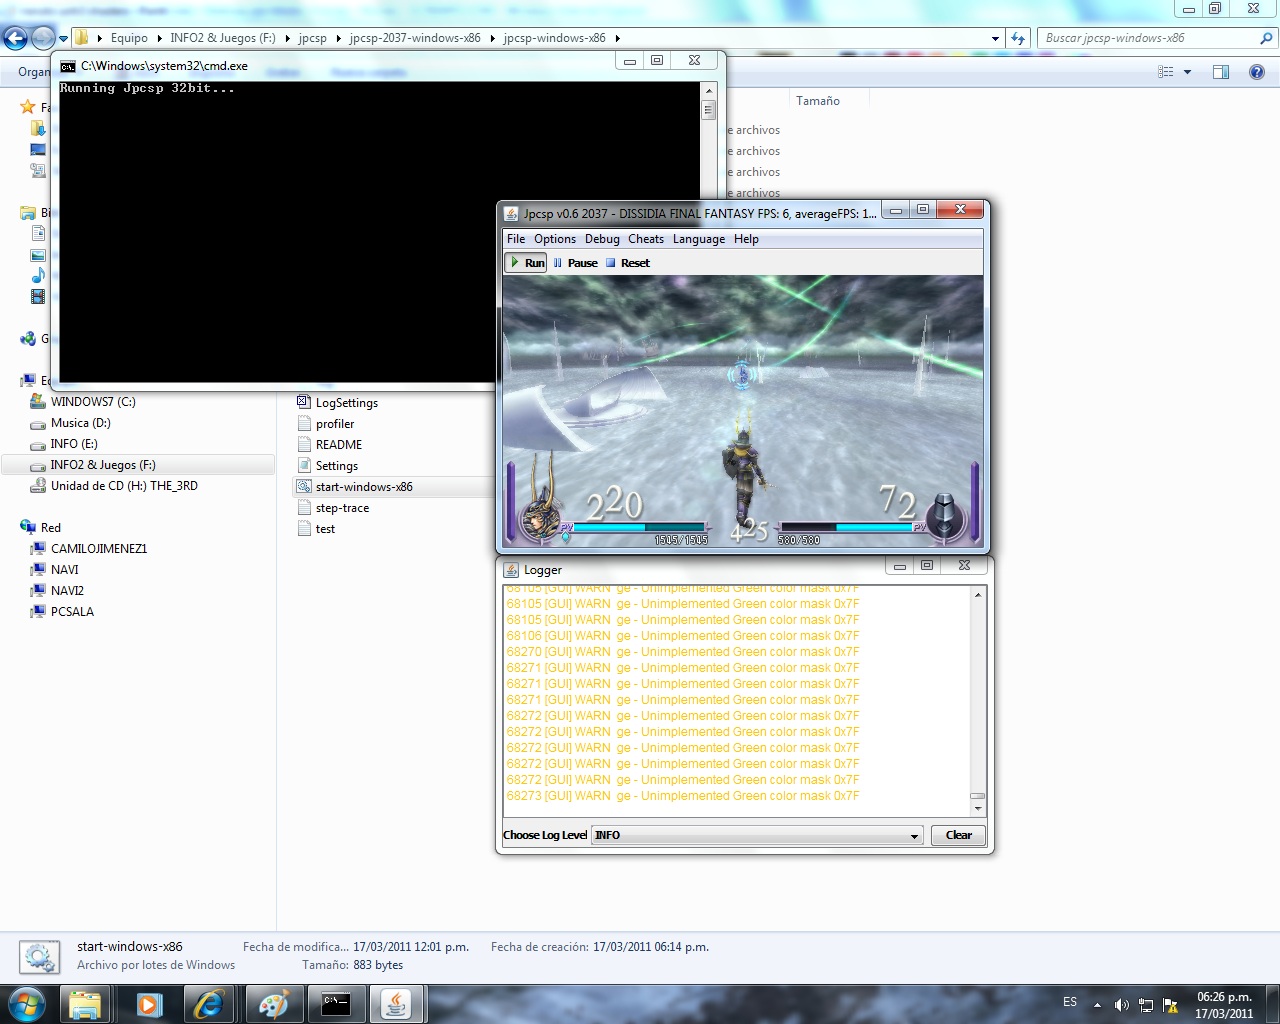Click the Run button in Jpcsp
Viewport: 1280px width, 1024px height.
pyautogui.click(x=527, y=263)
